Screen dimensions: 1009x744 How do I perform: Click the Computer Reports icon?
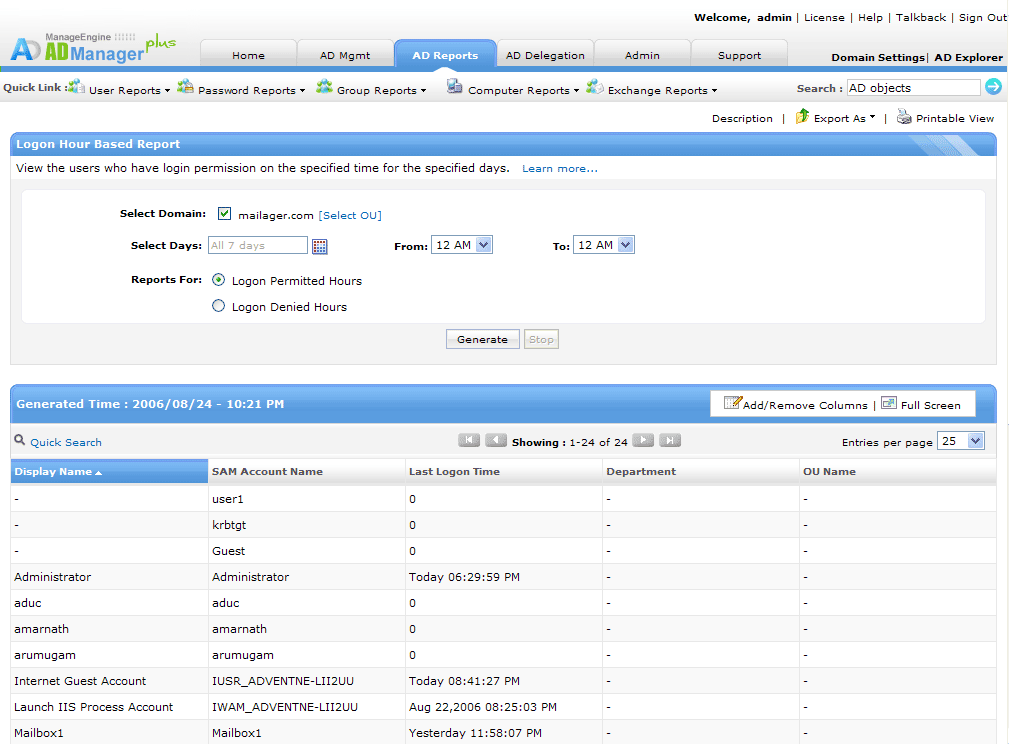454,86
